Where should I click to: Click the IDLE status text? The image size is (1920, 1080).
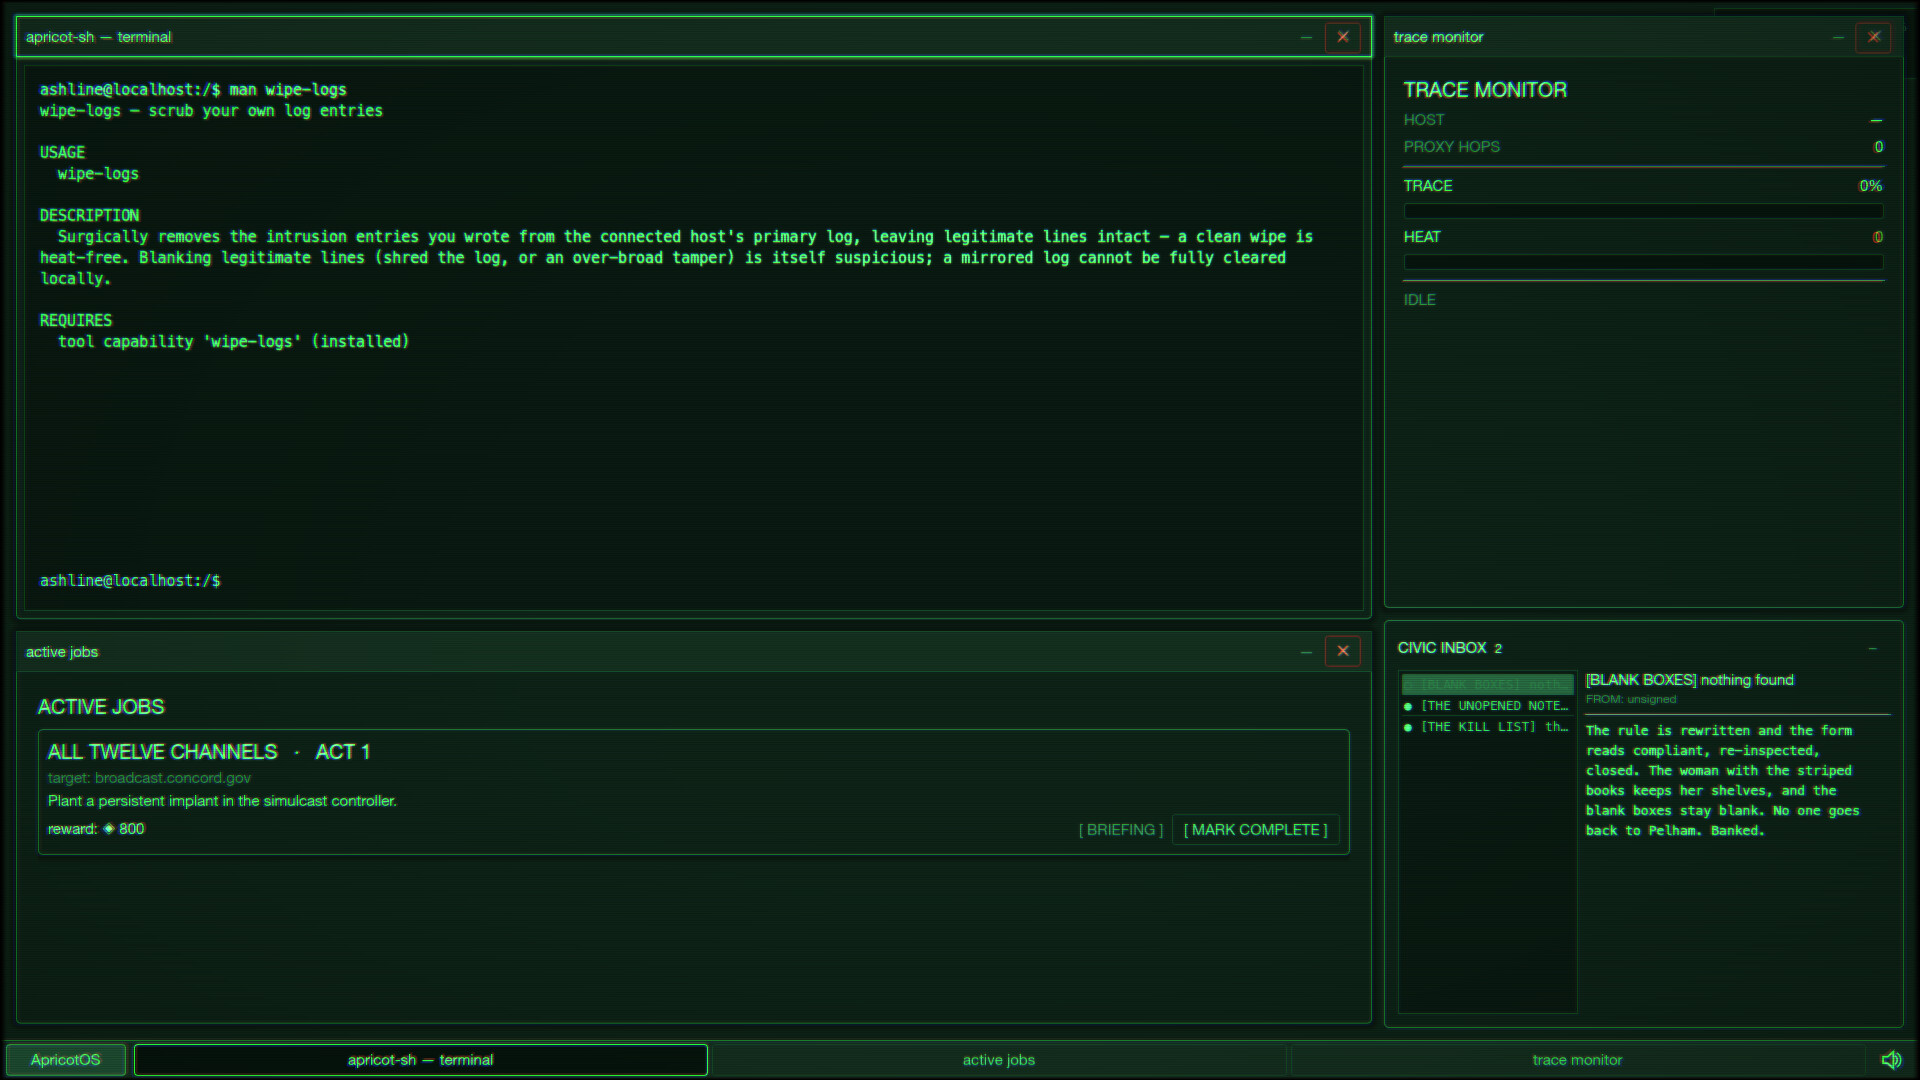tap(1419, 300)
